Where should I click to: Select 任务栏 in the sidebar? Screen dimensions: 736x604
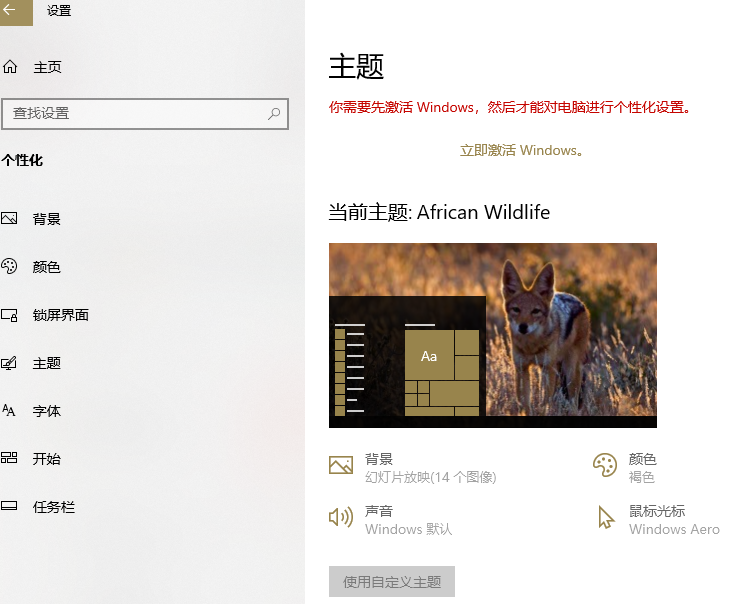click(x=54, y=507)
